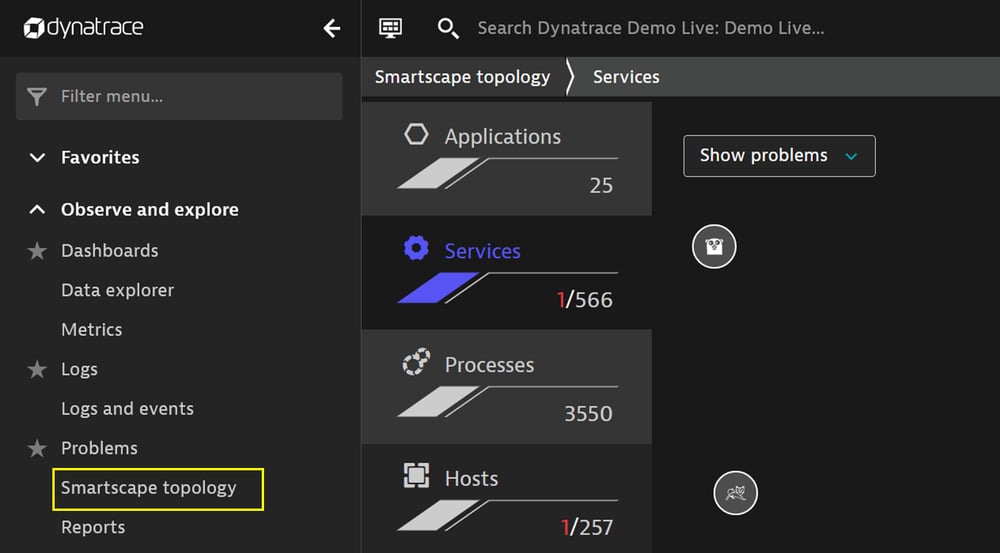Click the Smartscape topology breadcrumb
This screenshot has height=553, width=1000.
click(x=462, y=77)
